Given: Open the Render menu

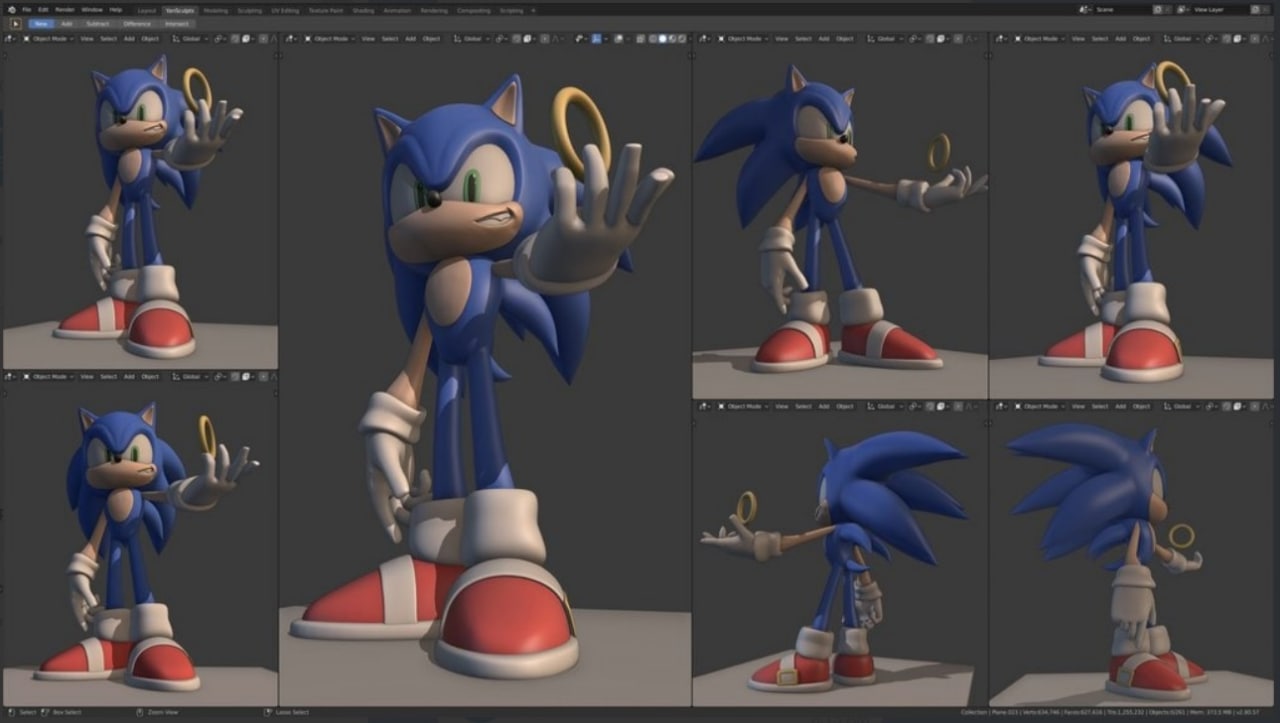Looking at the screenshot, I should (x=64, y=9).
